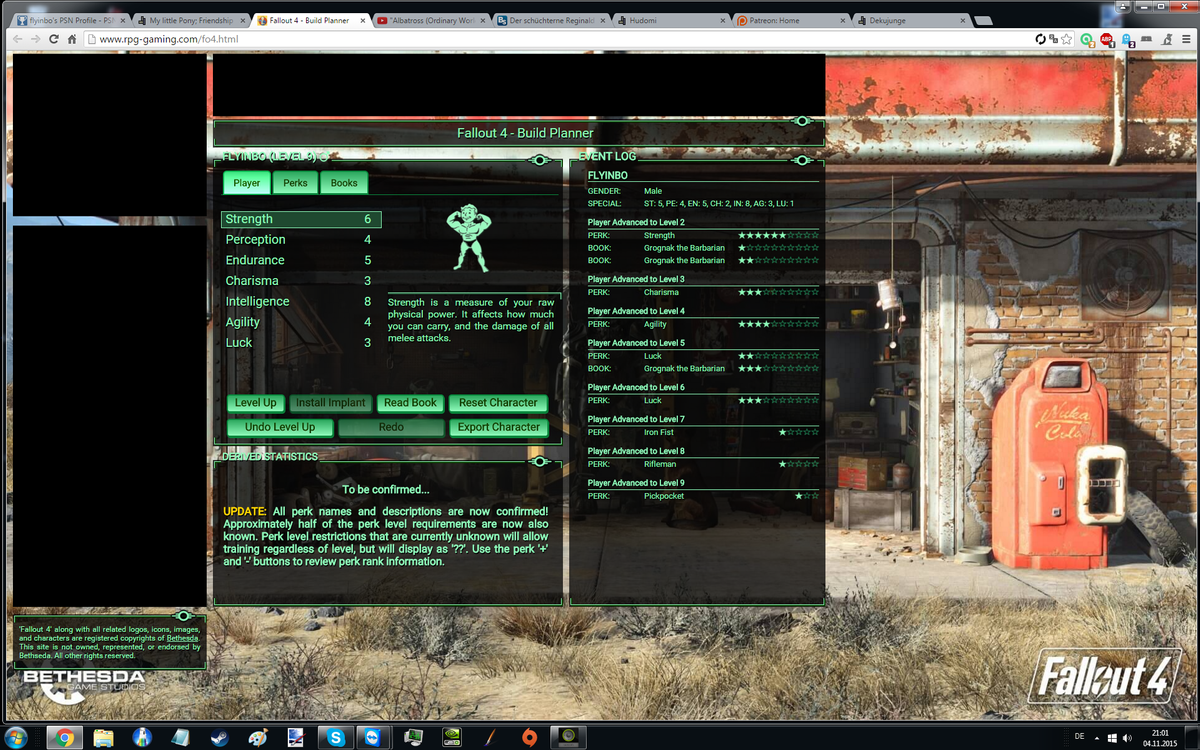Switch to the Dekujunge tab

coord(910,19)
